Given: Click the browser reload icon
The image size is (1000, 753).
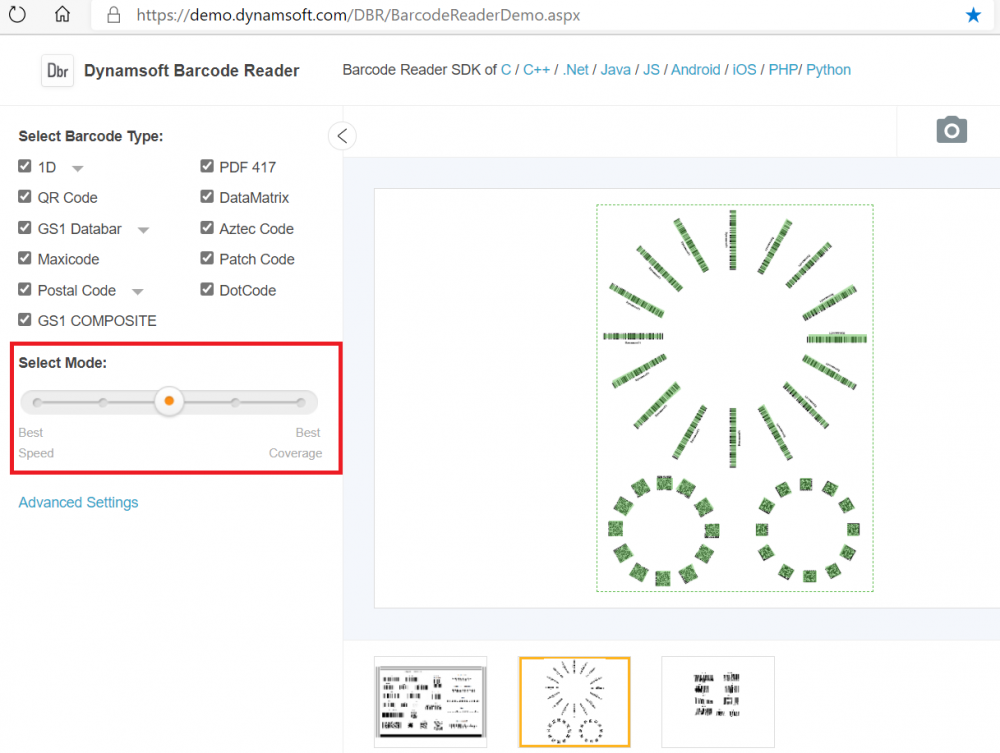Looking at the screenshot, I should coord(18,15).
